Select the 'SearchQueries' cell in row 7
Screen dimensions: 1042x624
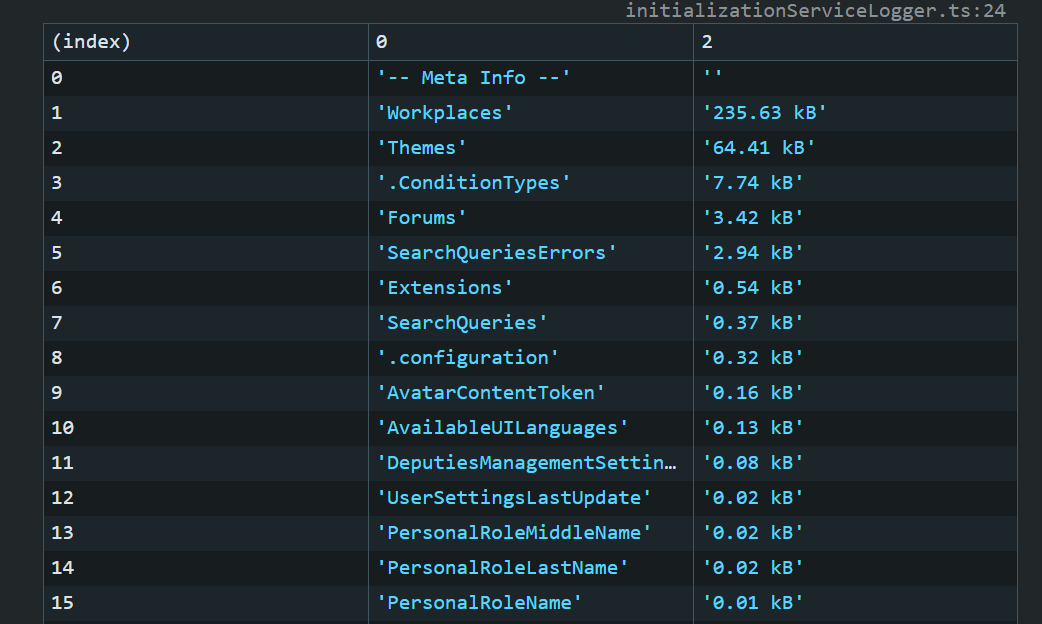(461, 323)
